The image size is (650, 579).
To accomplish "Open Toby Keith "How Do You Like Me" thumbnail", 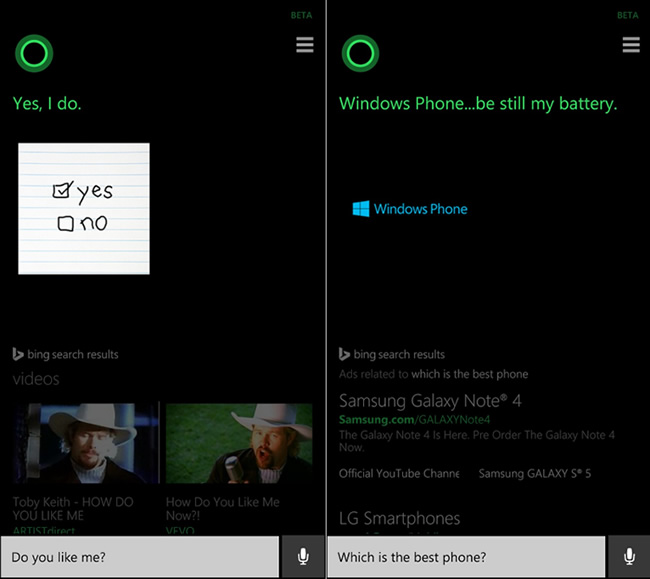I will coord(86,443).
